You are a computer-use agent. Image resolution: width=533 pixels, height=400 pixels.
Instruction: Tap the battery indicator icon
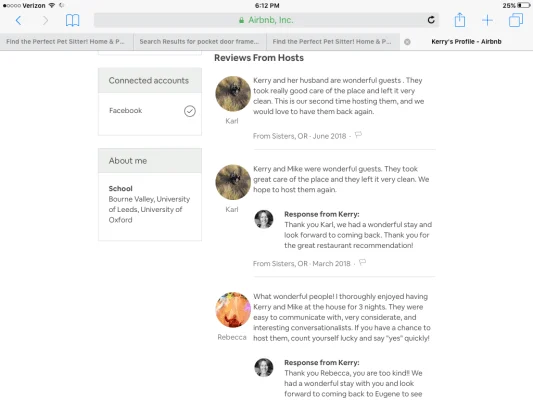(x=524, y=5)
